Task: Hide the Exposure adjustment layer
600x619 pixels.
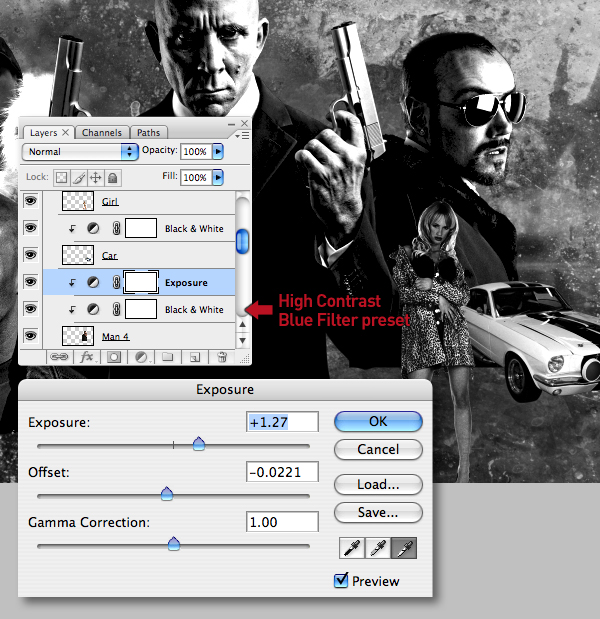Action: tap(30, 282)
